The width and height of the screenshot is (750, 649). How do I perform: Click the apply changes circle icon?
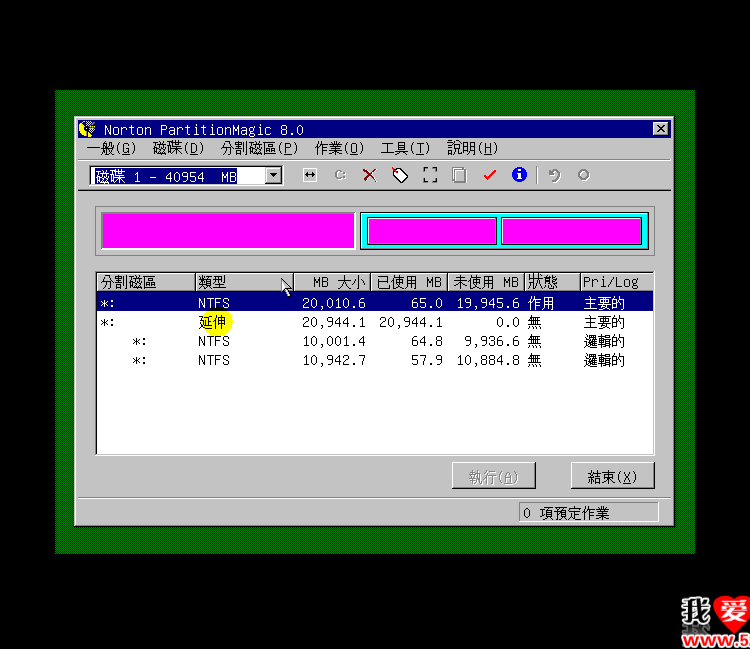584,175
